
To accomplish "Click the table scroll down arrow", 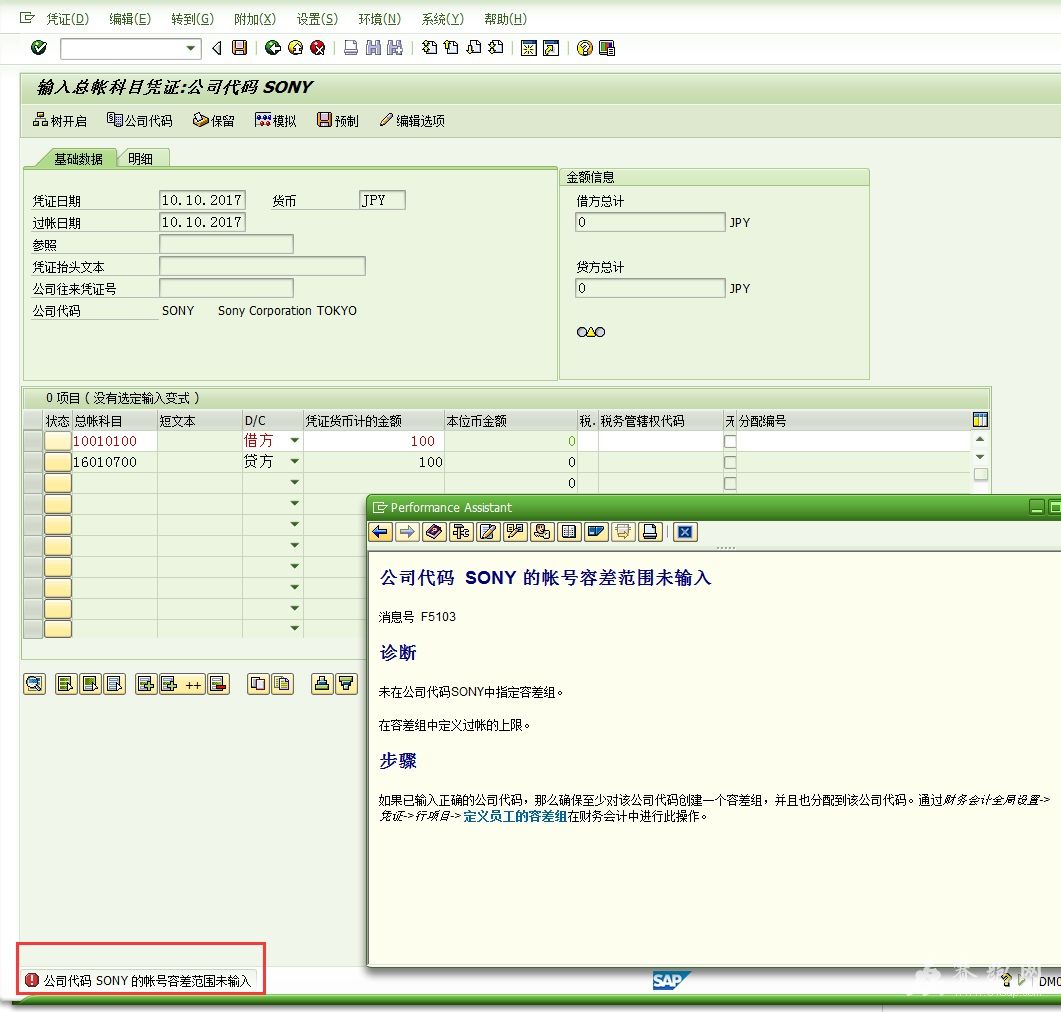I will point(980,457).
